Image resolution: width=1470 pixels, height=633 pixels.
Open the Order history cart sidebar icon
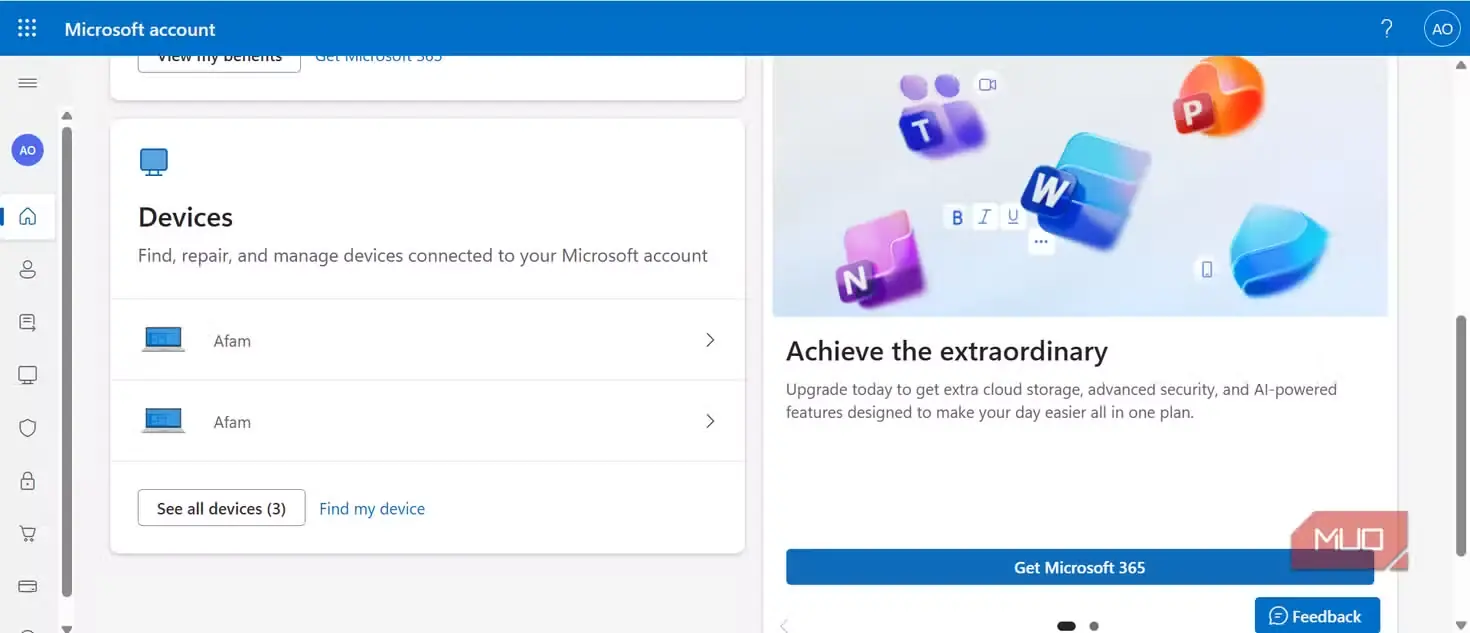point(28,534)
